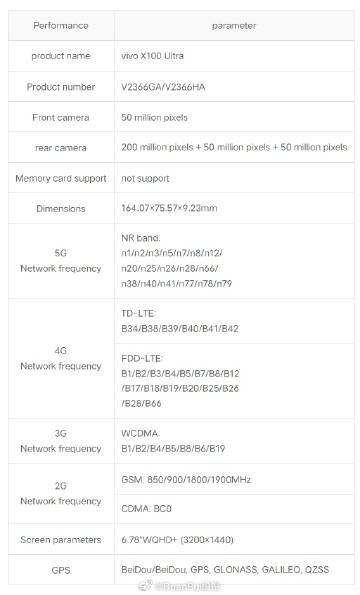
Task: Click the '5G Network frequency' label
Action: [x=61, y=261]
